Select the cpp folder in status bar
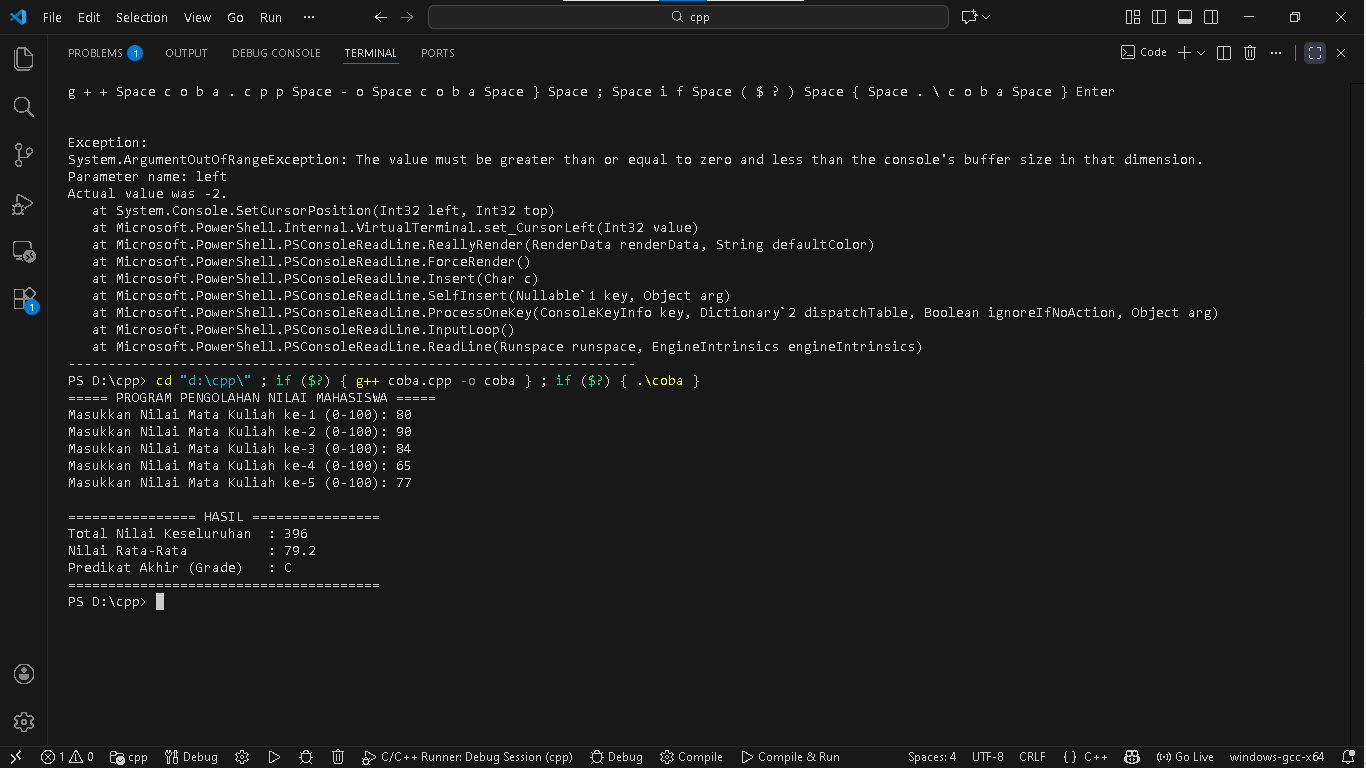 pos(129,757)
